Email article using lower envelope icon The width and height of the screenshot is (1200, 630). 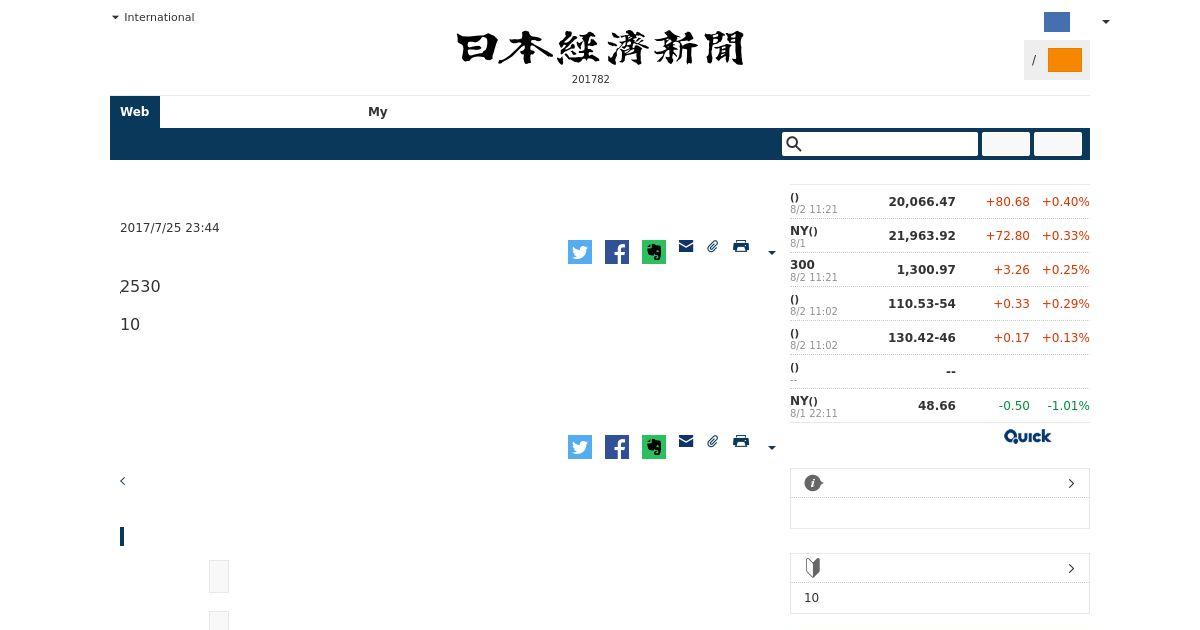click(x=686, y=441)
